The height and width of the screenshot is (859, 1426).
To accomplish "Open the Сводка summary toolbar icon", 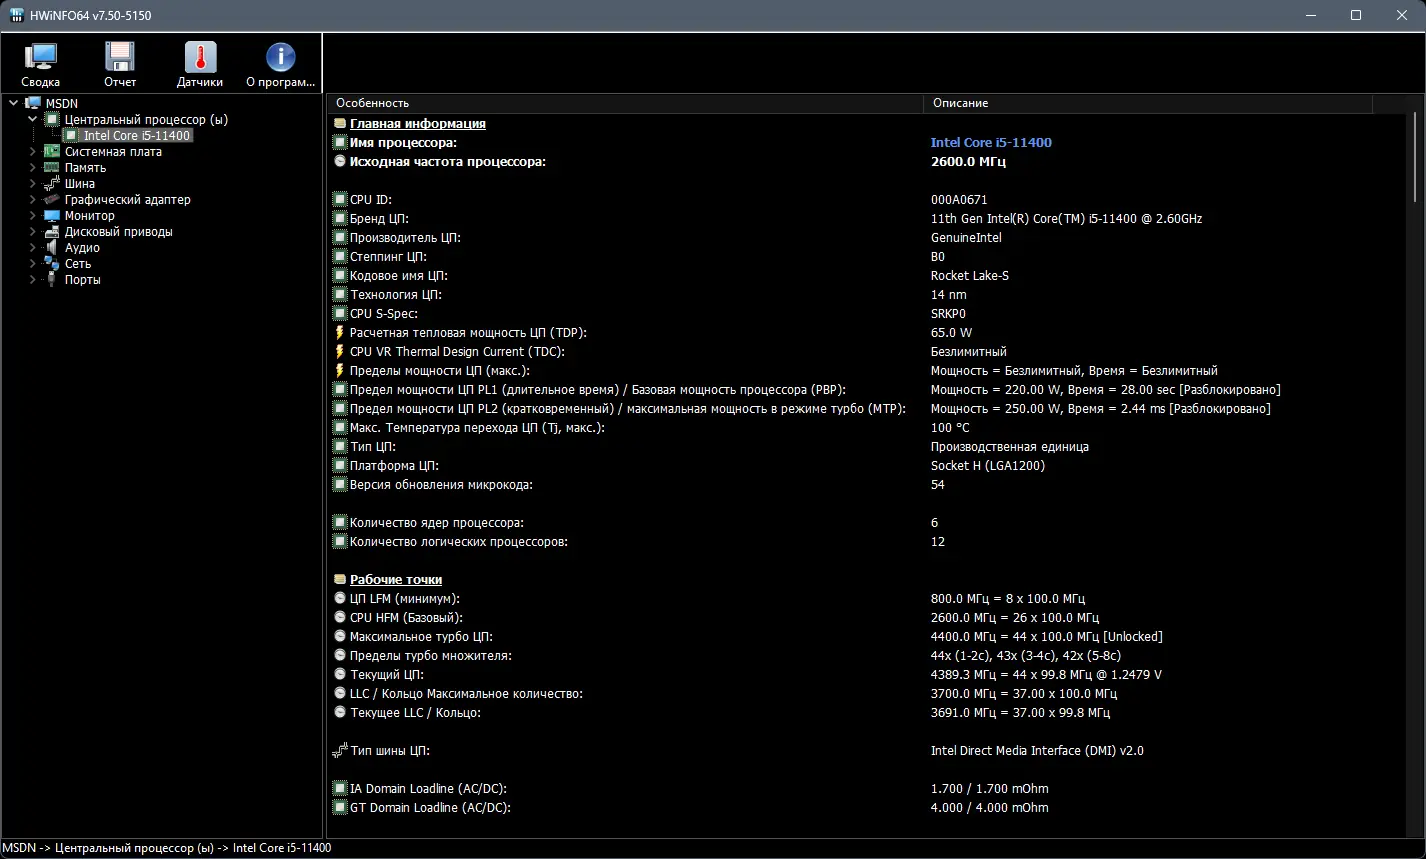I will tap(40, 58).
